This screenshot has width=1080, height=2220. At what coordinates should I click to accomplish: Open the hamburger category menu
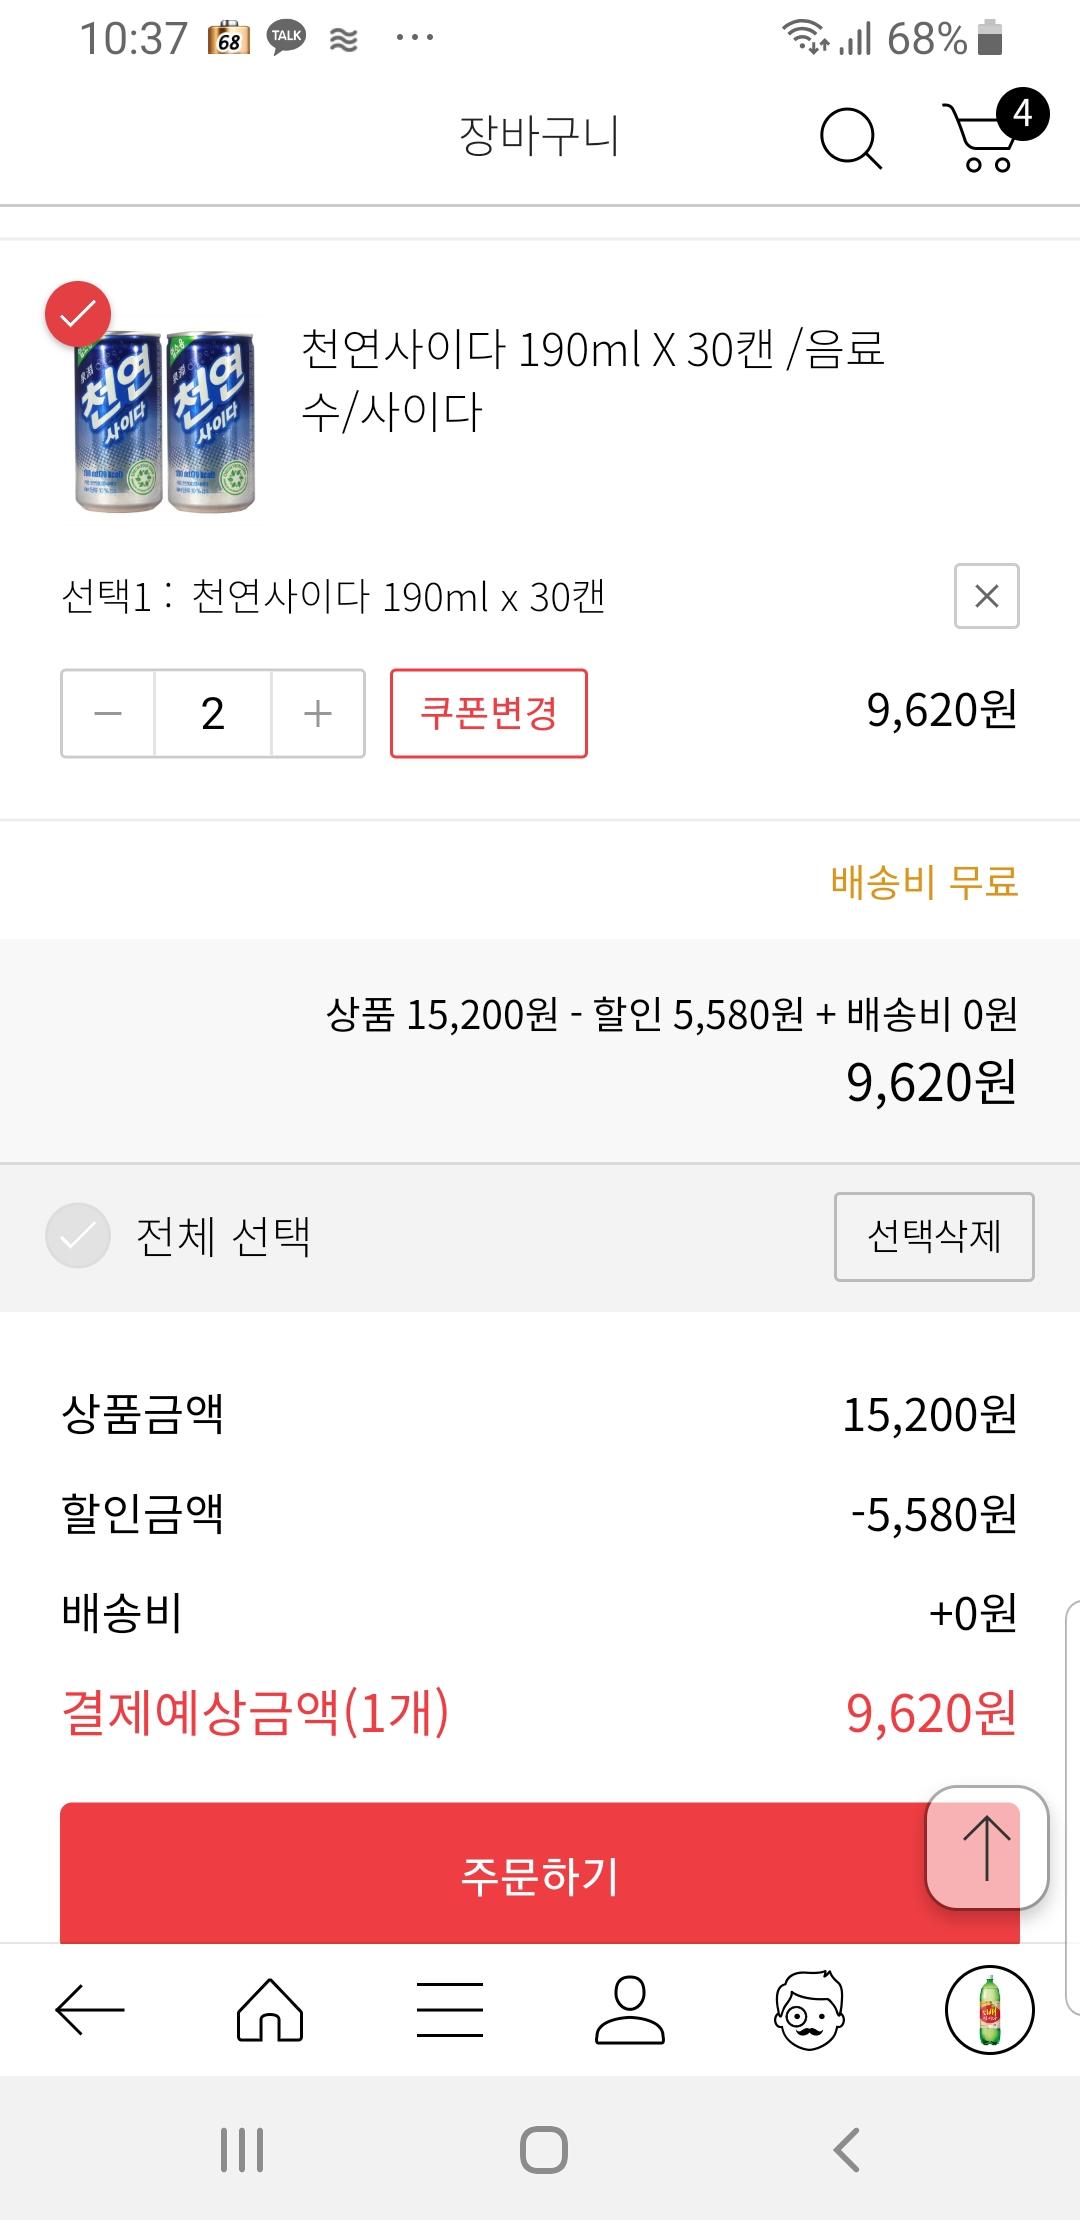(450, 2009)
